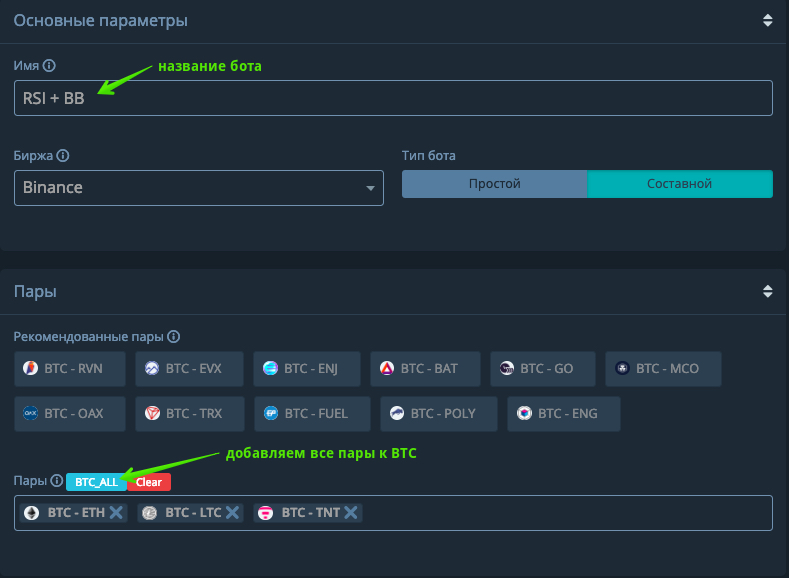Remove the BTC - TNT pair tag
789x578 pixels.
click(351, 513)
